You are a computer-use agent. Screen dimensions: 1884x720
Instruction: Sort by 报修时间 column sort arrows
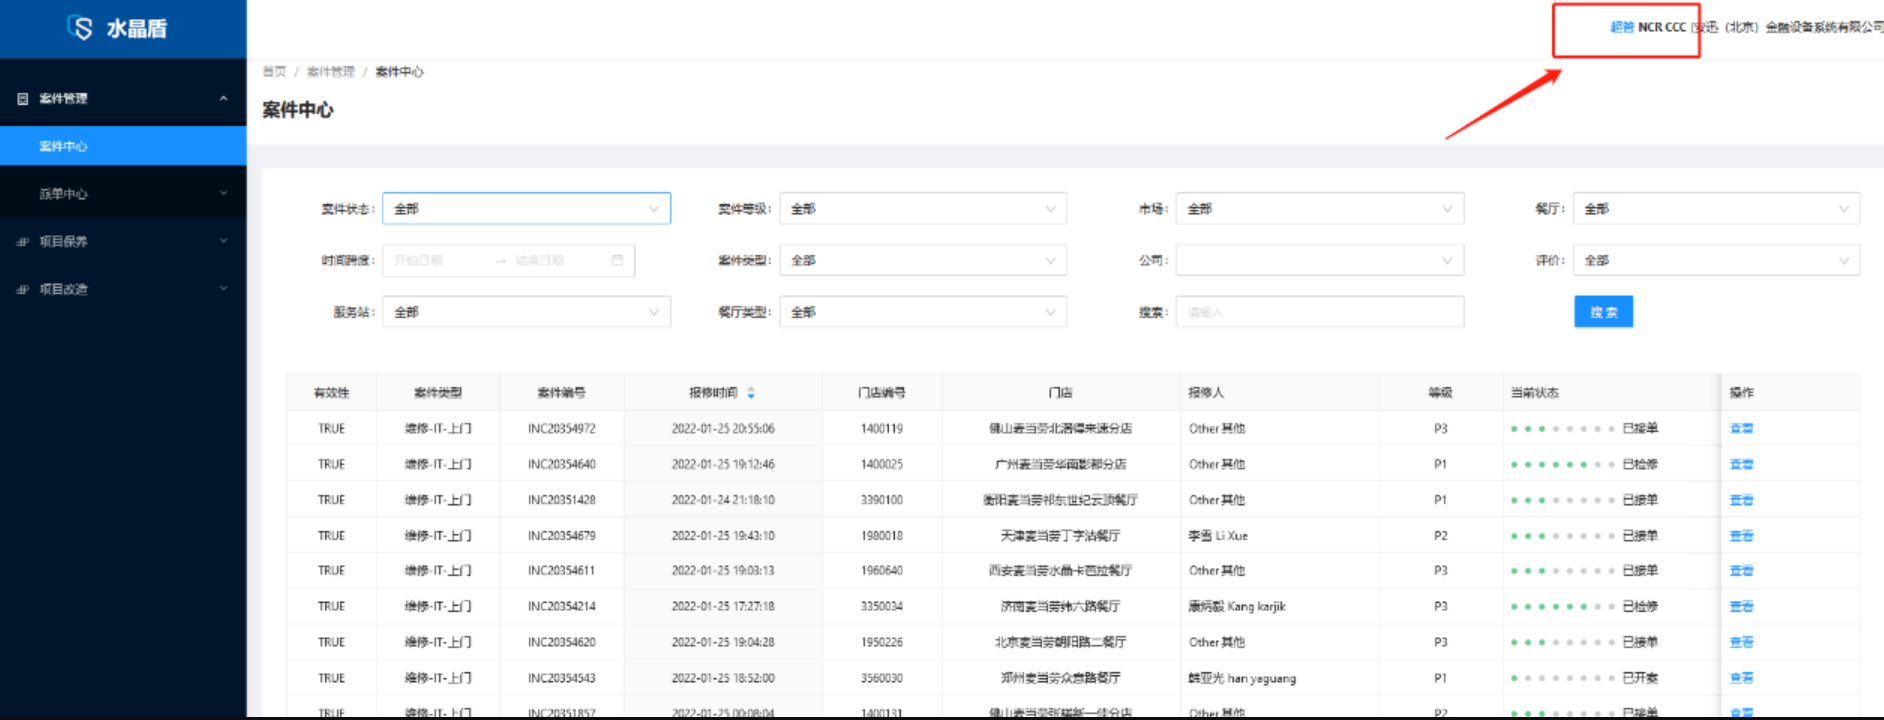coord(751,393)
